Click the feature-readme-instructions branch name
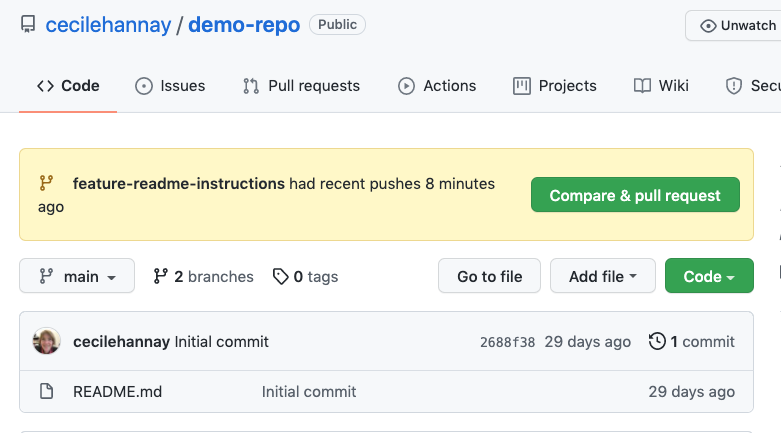Viewport: 781px width, 433px height. (179, 184)
